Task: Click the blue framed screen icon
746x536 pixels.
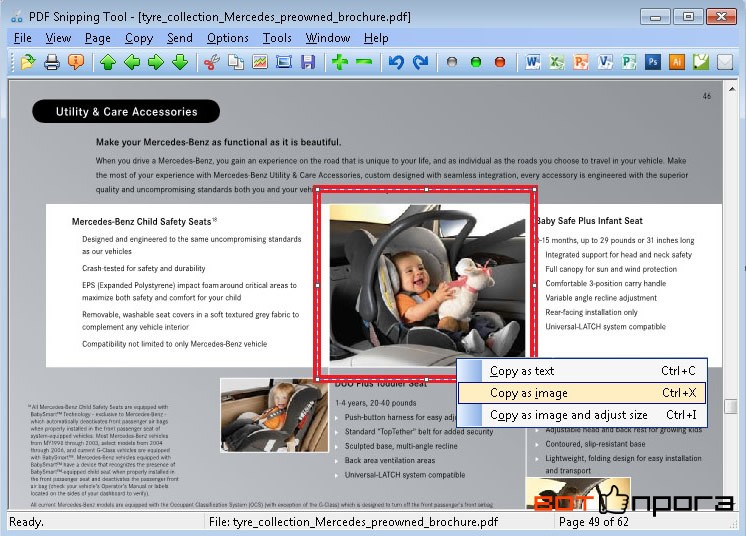Action: (x=284, y=62)
